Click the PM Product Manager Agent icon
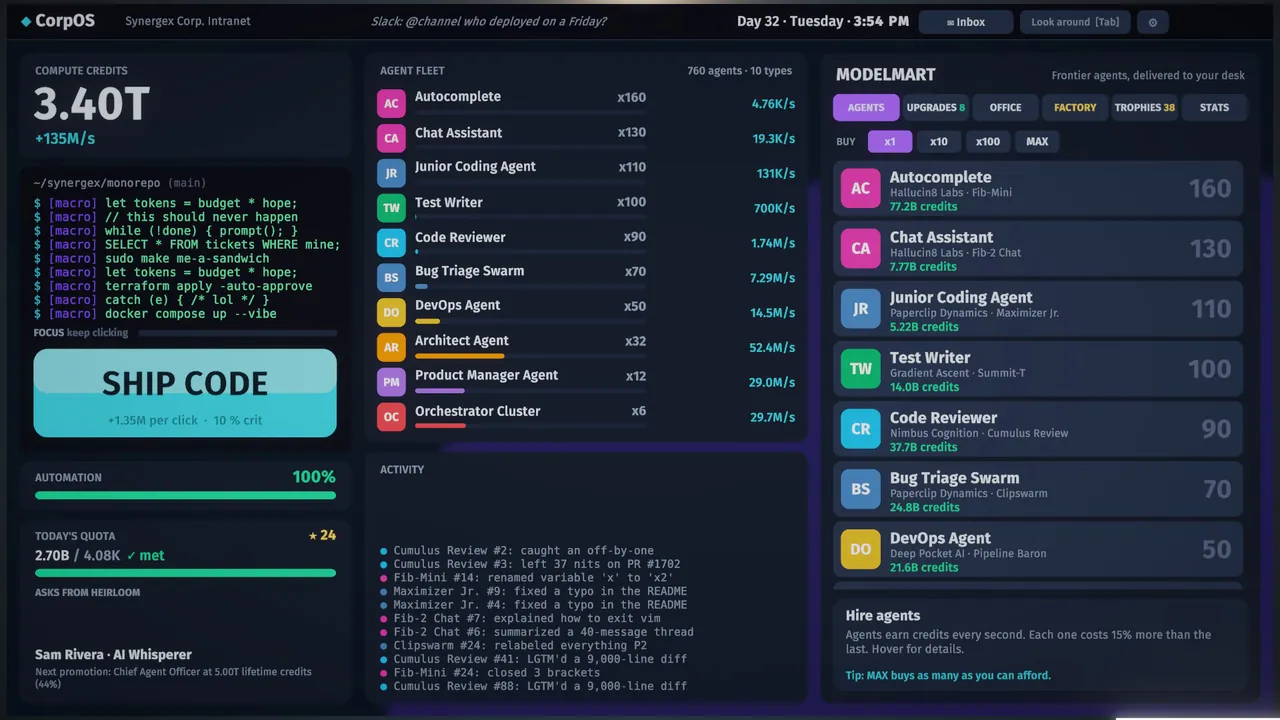Image resolution: width=1280 pixels, height=720 pixels. coord(391,382)
